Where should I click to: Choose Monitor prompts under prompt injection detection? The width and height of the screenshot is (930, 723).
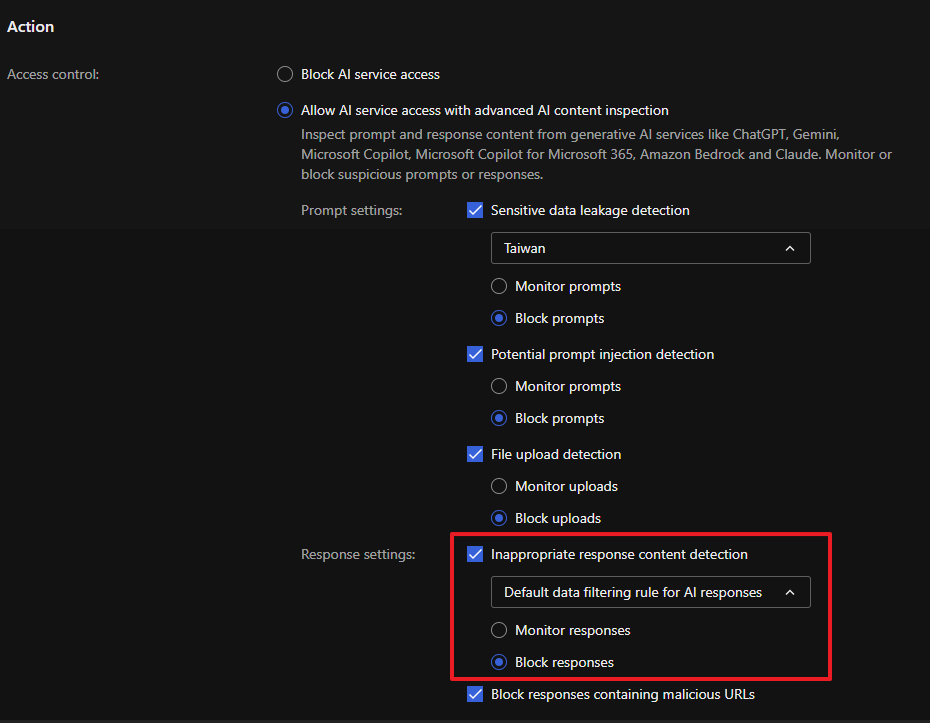(499, 386)
